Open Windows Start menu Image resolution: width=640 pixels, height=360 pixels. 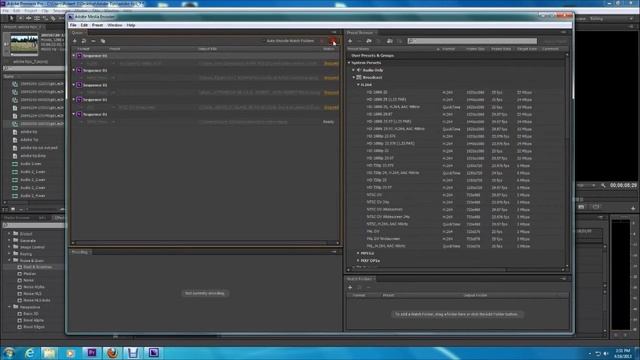9,353
